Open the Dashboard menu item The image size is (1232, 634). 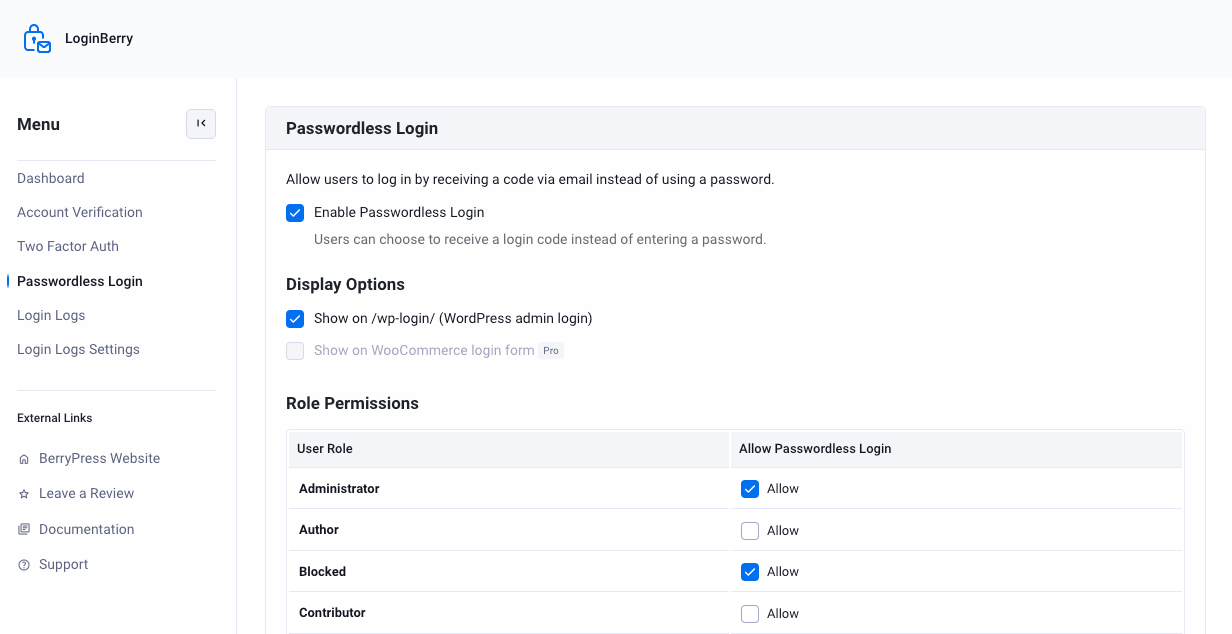point(51,178)
